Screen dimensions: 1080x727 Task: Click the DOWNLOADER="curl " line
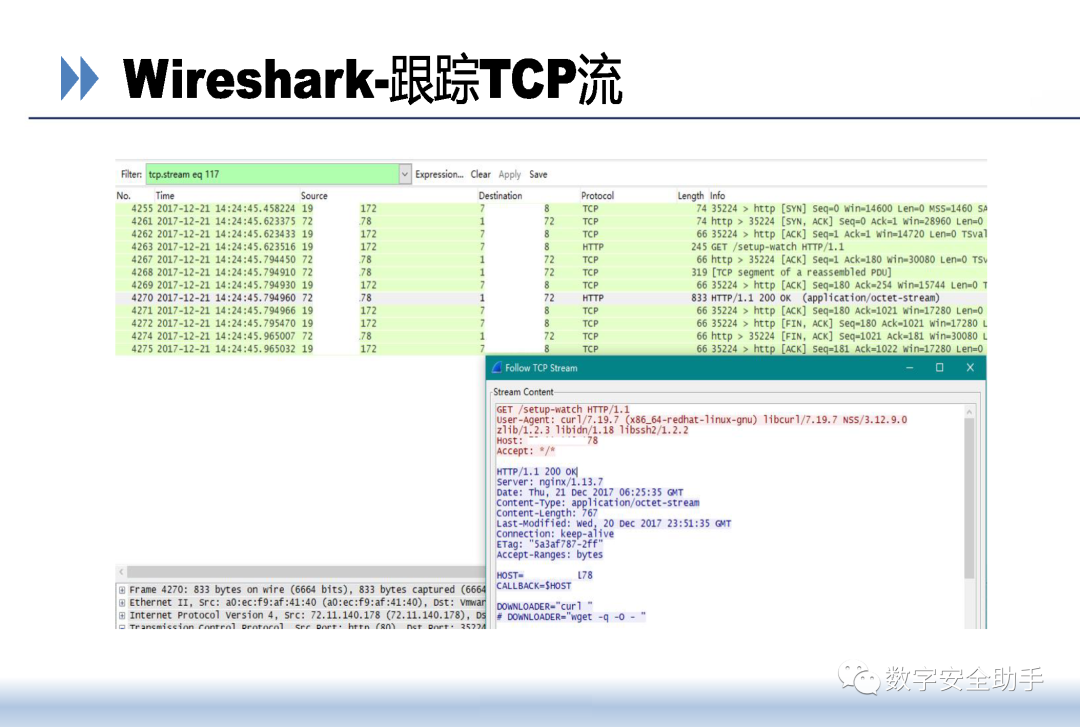(544, 606)
